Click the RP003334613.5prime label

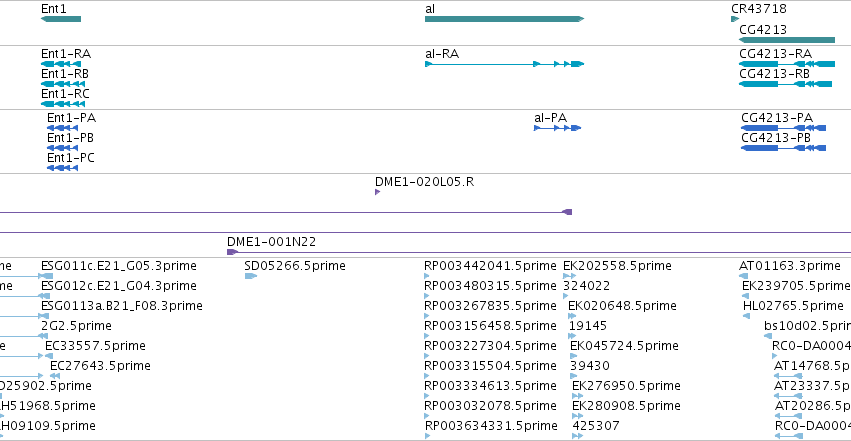[491, 386]
